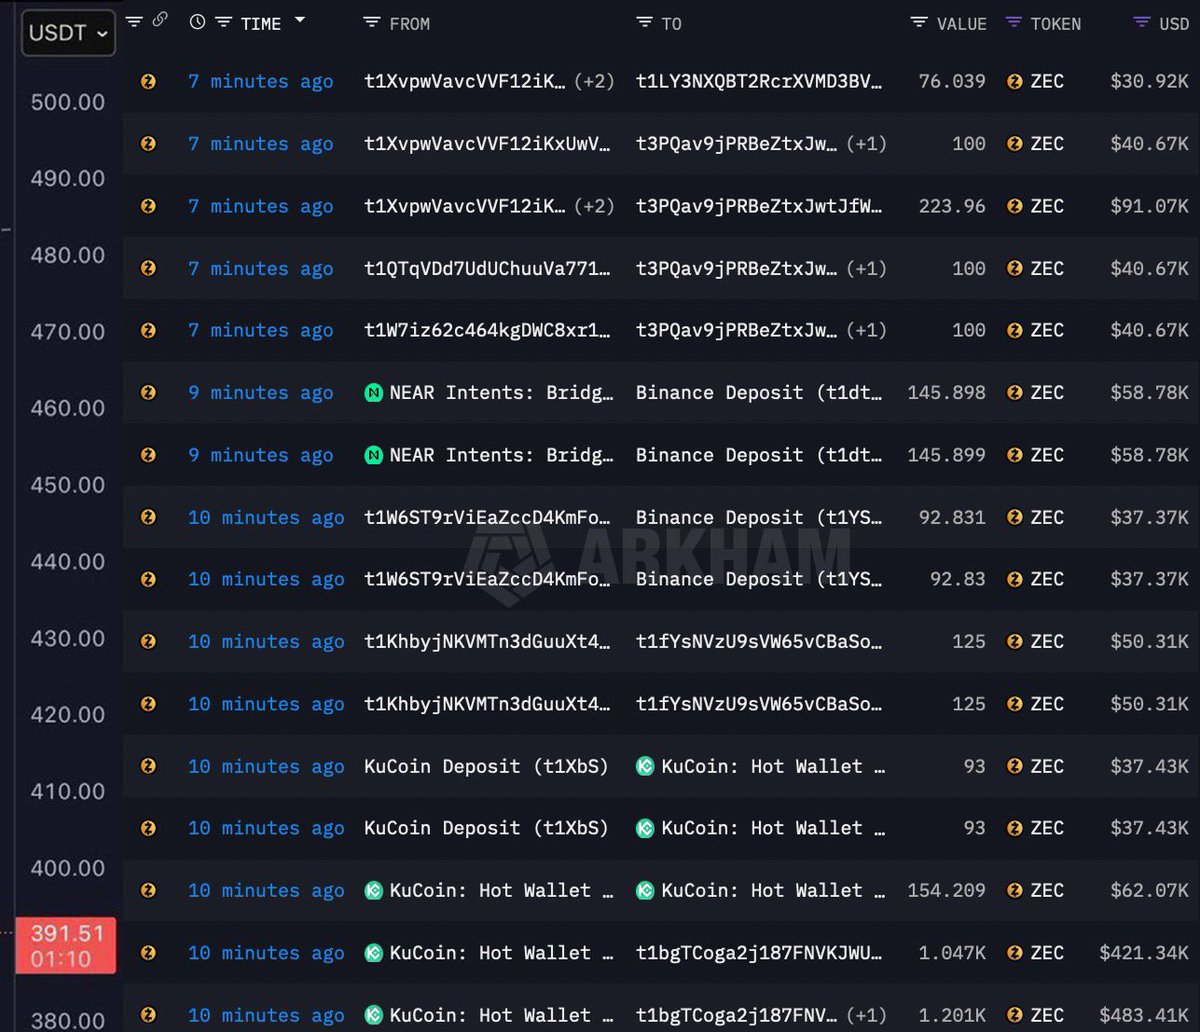
Task: Click the ZEC token icon in the 145.899 row
Action: pos(1015,455)
